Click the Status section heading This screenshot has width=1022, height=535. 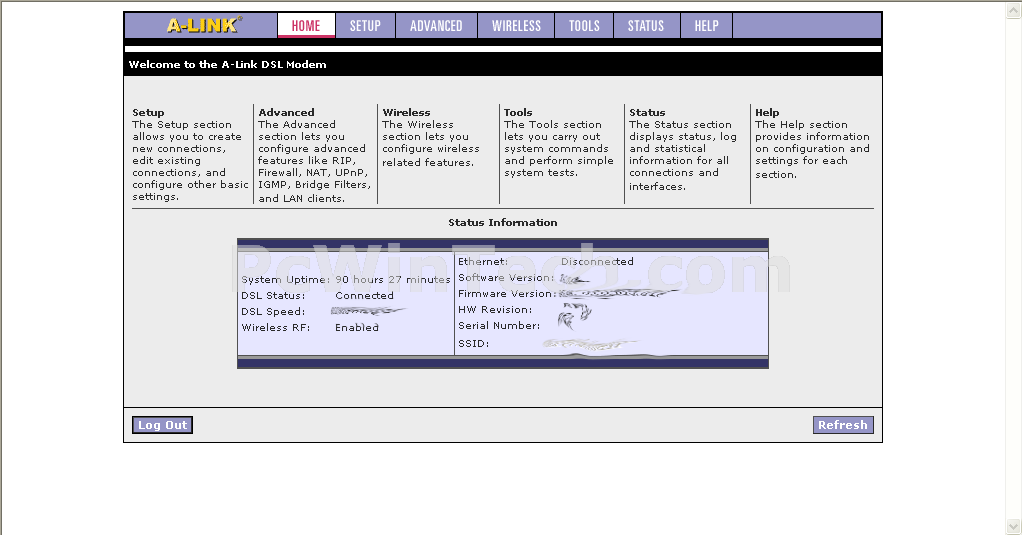[647, 112]
